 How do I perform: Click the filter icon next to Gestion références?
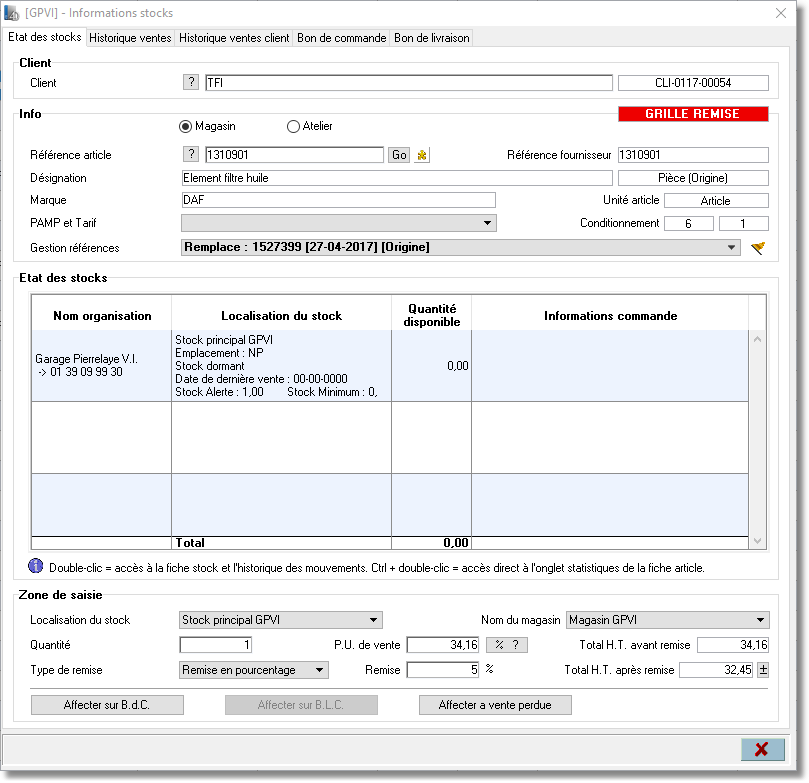point(758,248)
